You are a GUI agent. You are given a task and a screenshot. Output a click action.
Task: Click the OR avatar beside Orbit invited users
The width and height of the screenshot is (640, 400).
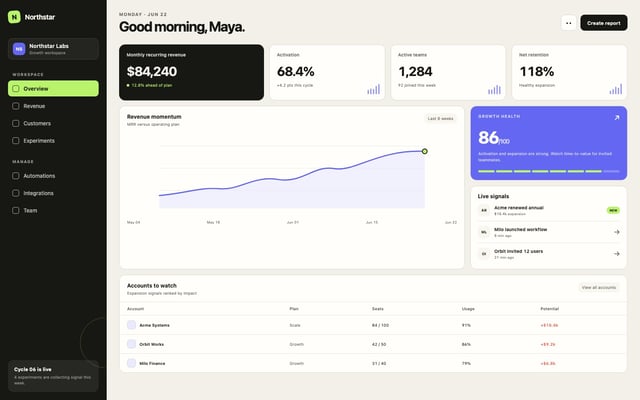484,253
